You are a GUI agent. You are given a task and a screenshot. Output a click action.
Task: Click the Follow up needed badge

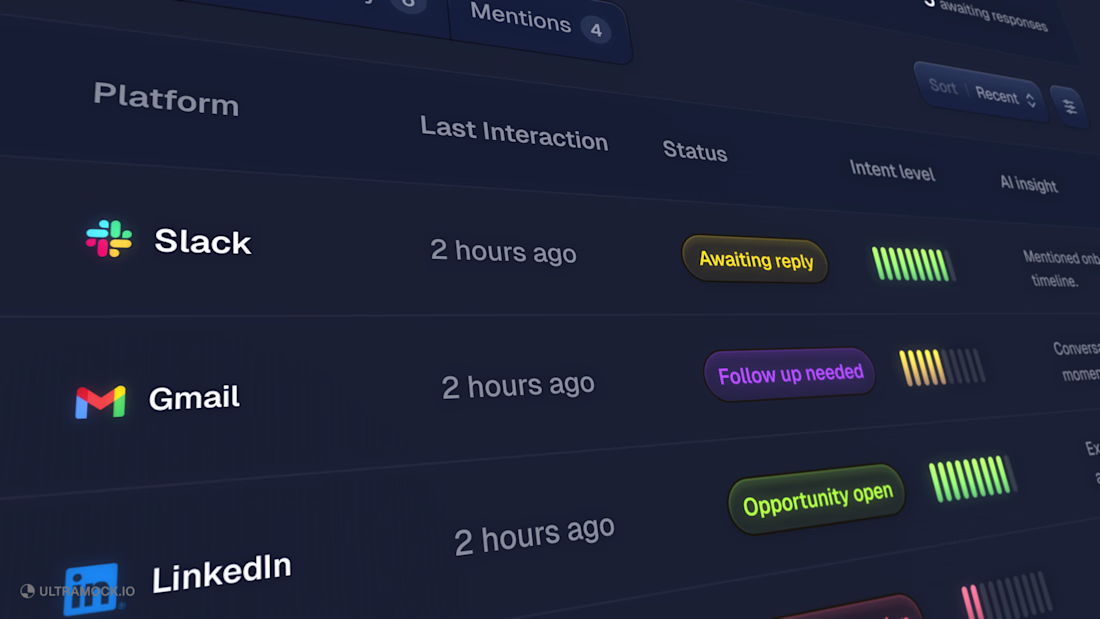click(x=790, y=374)
